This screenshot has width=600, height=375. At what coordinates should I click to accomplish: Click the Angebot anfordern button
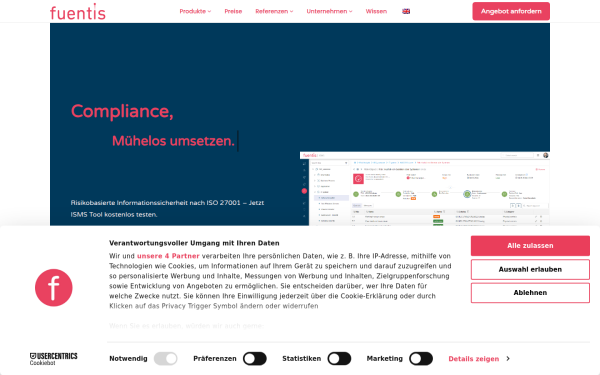(511, 11)
